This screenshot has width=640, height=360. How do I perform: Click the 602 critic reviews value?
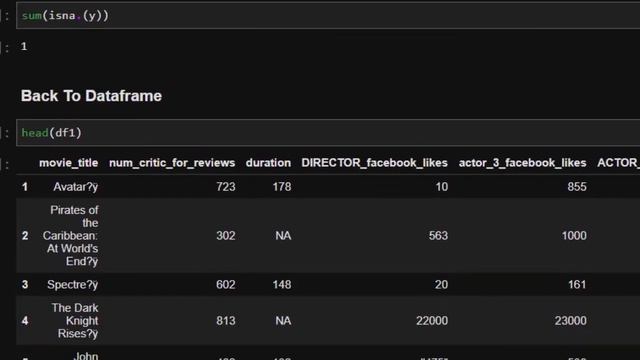[x=226, y=284]
